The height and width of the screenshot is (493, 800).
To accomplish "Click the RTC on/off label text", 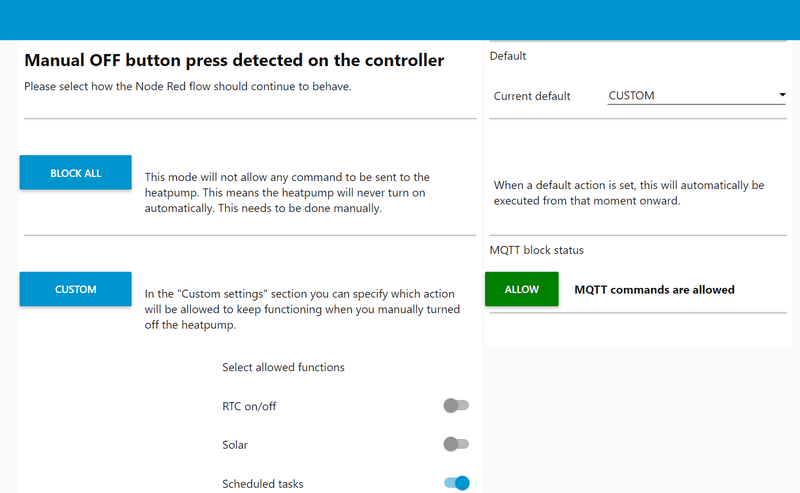I will (x=249, y=406).
